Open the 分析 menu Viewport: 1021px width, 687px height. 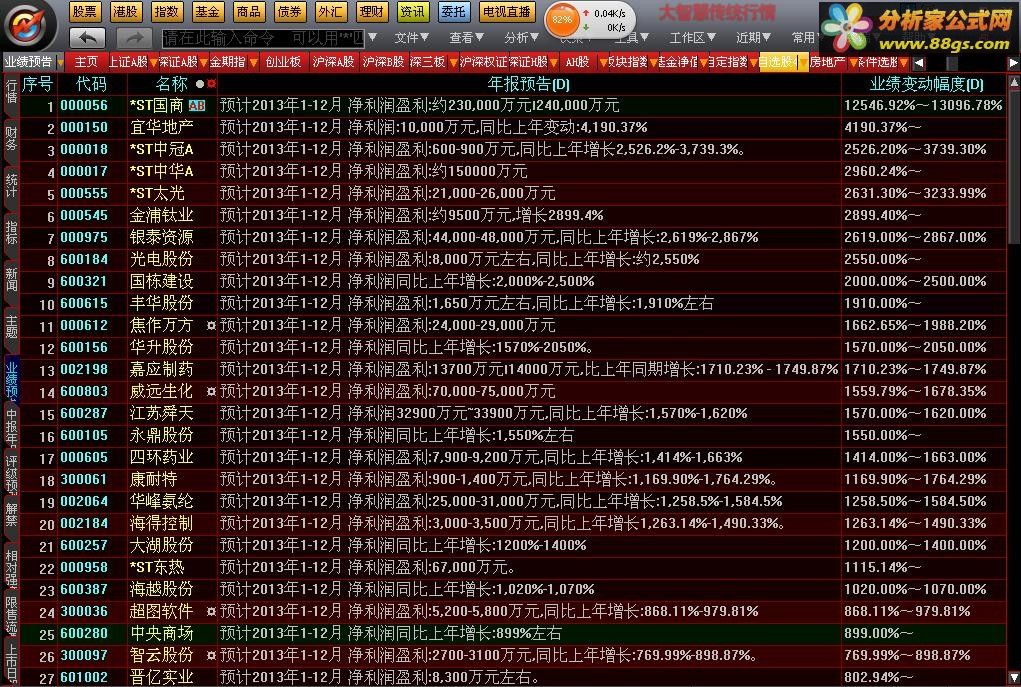tap(521, 38)
